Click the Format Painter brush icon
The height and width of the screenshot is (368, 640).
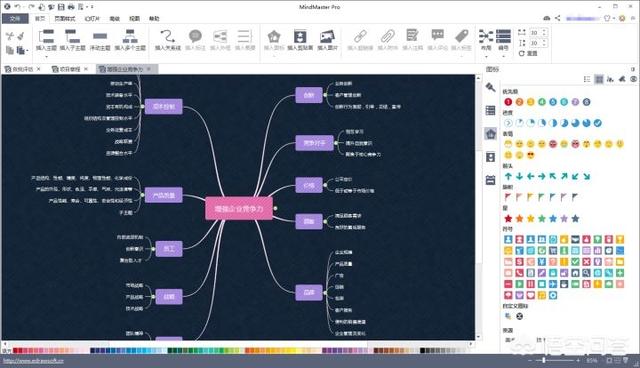(x=21, y=36)
